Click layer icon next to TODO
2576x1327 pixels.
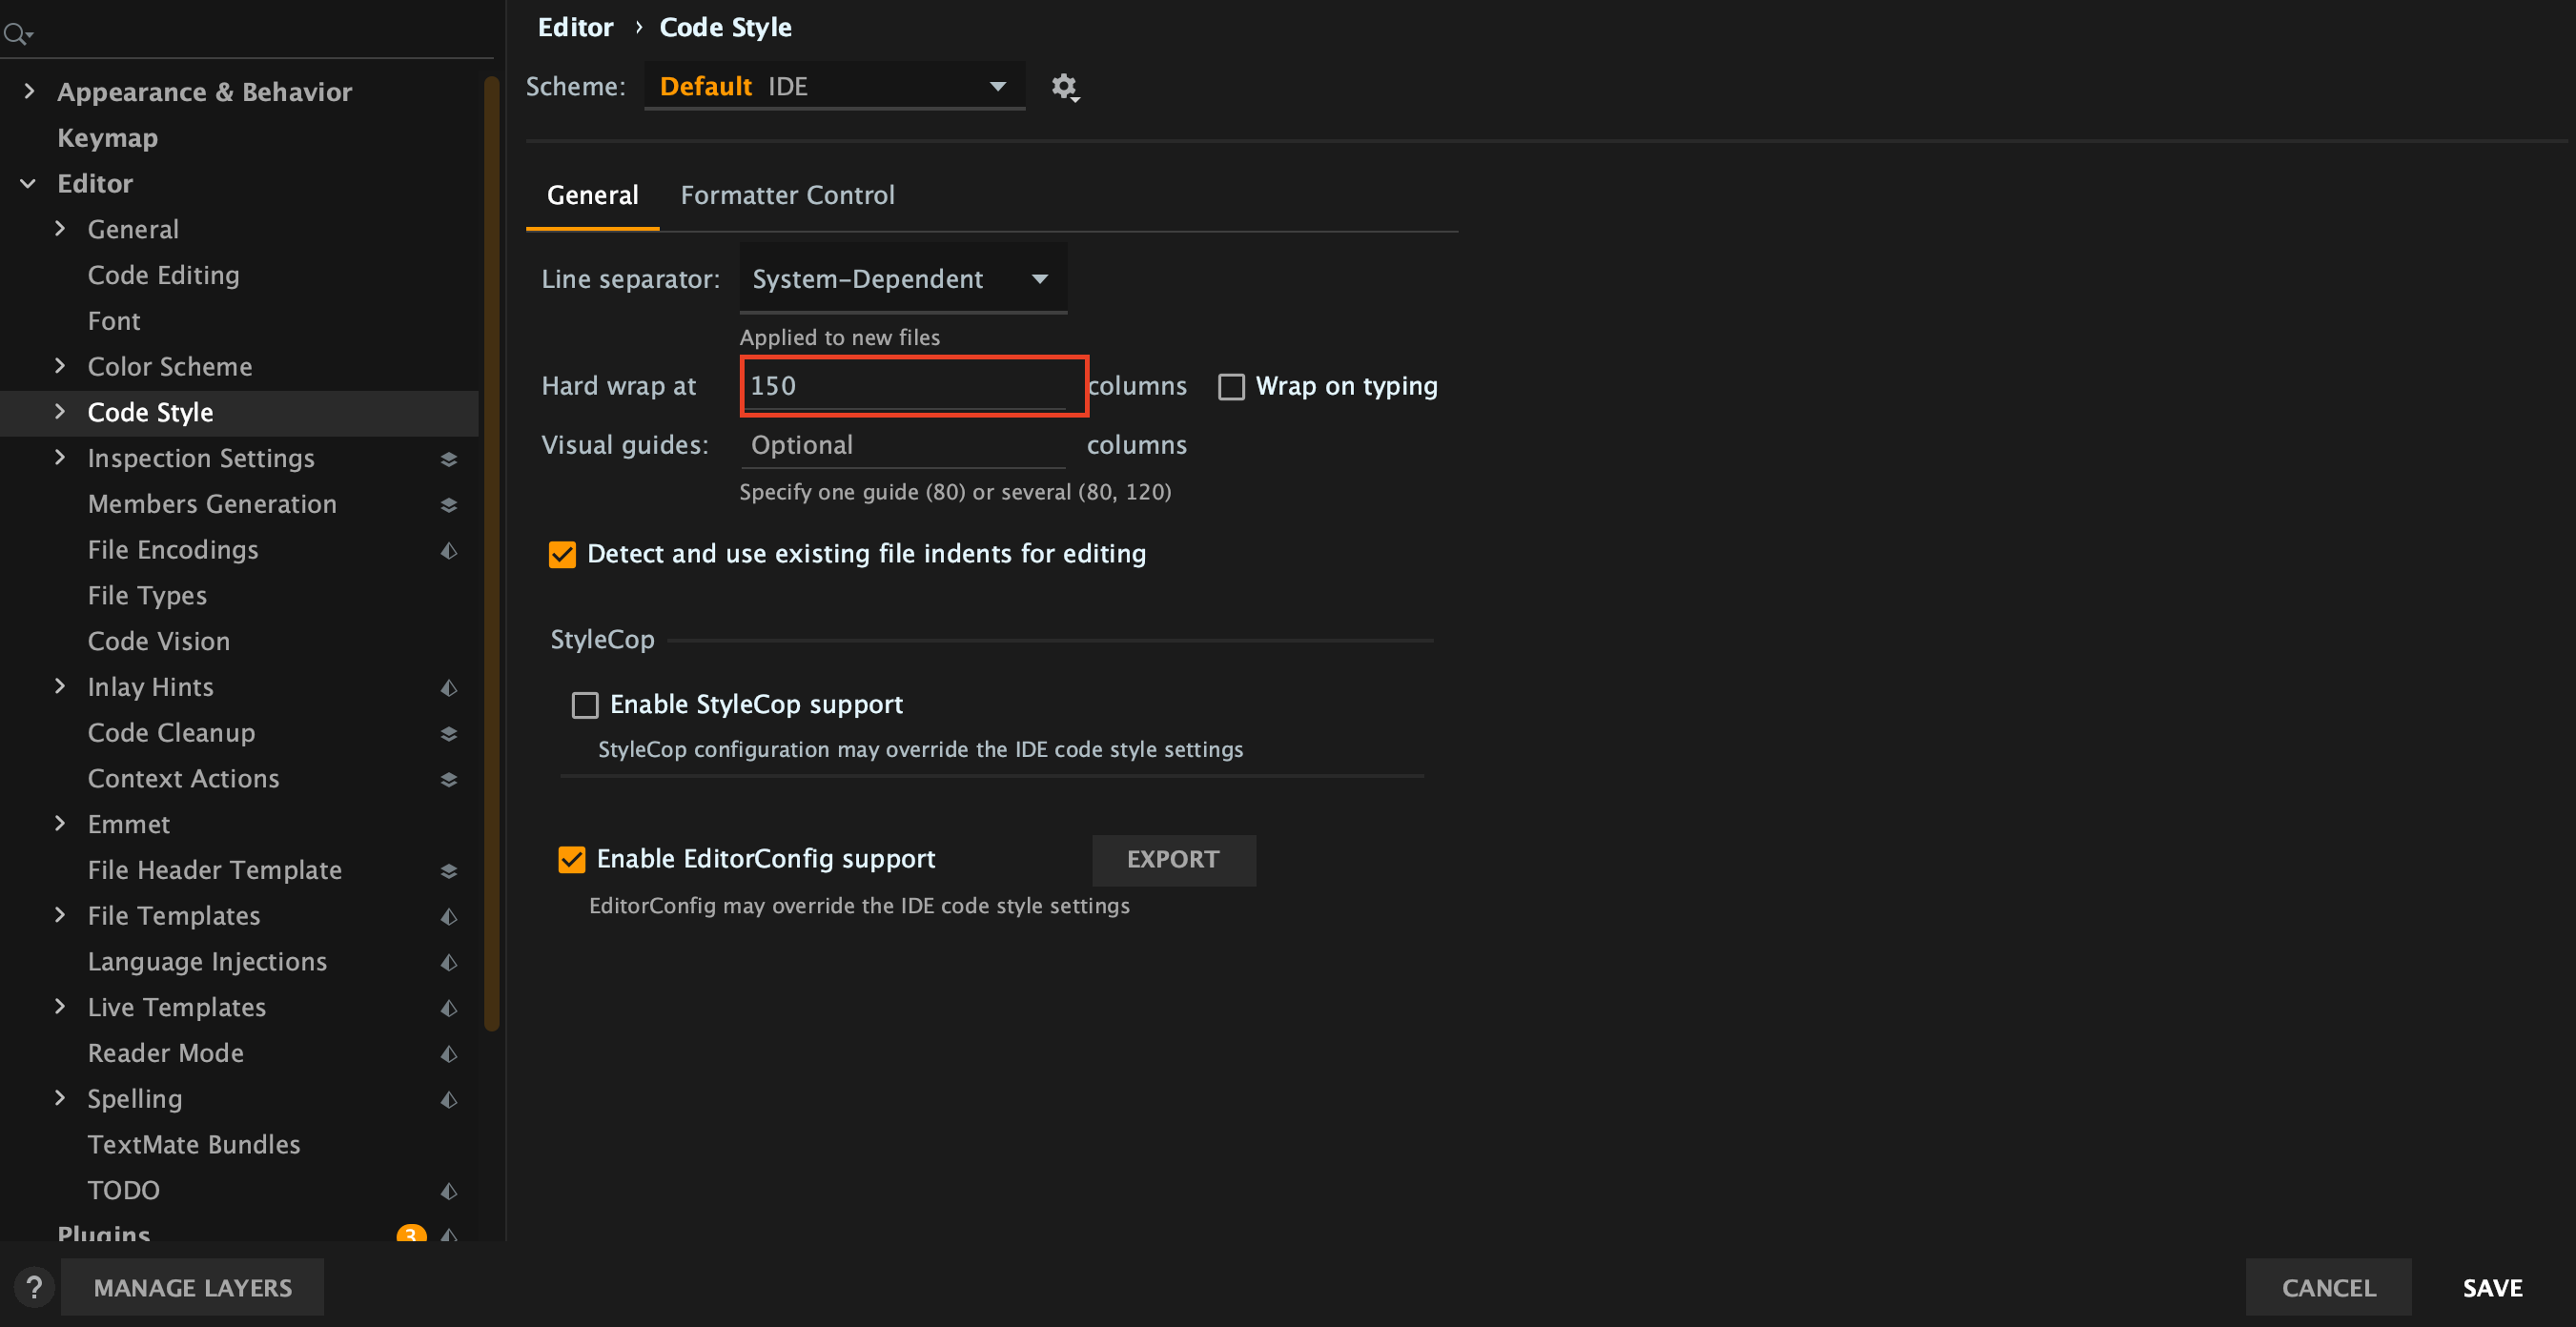tap(449, 1192)
